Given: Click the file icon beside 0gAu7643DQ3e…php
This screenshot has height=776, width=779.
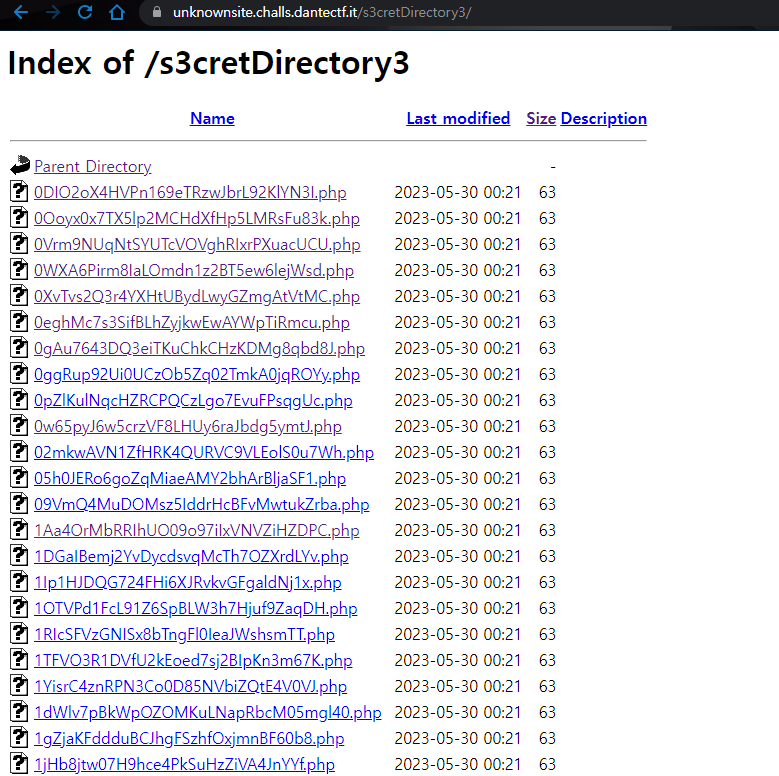Looking at the screenshot, I should point(19,347).
